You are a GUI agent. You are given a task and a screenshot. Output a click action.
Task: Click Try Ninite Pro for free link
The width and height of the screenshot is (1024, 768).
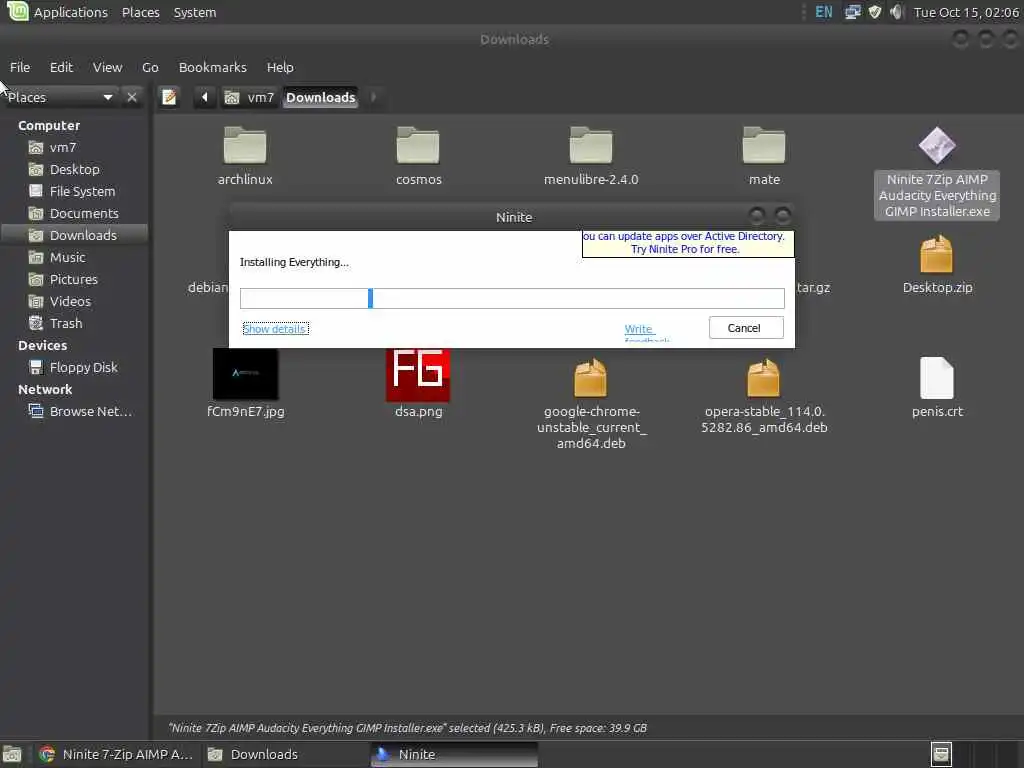(685, 249)
